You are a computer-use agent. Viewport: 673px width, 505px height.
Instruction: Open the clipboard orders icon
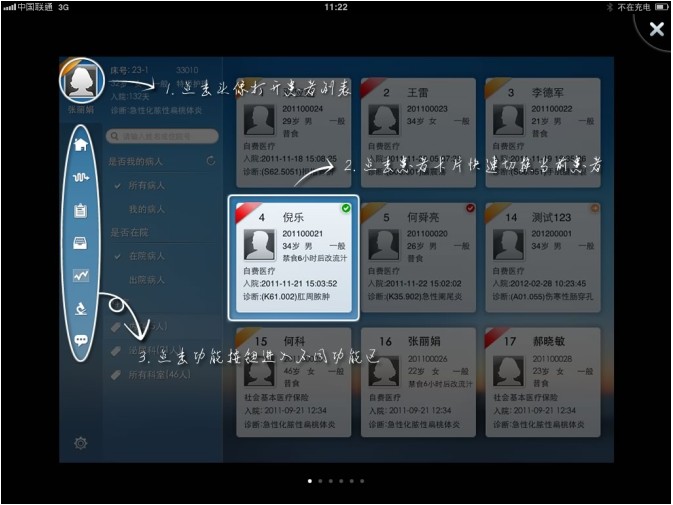pyautogui.click(x=81, y=210)
